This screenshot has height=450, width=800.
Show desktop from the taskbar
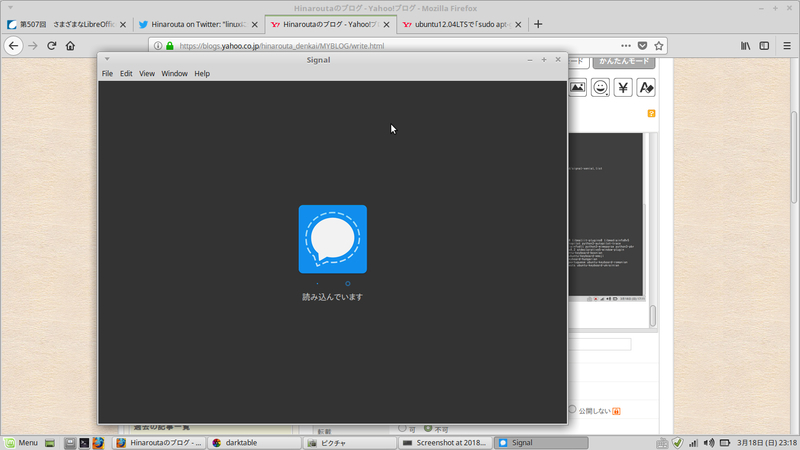click(x=49, y=443)
